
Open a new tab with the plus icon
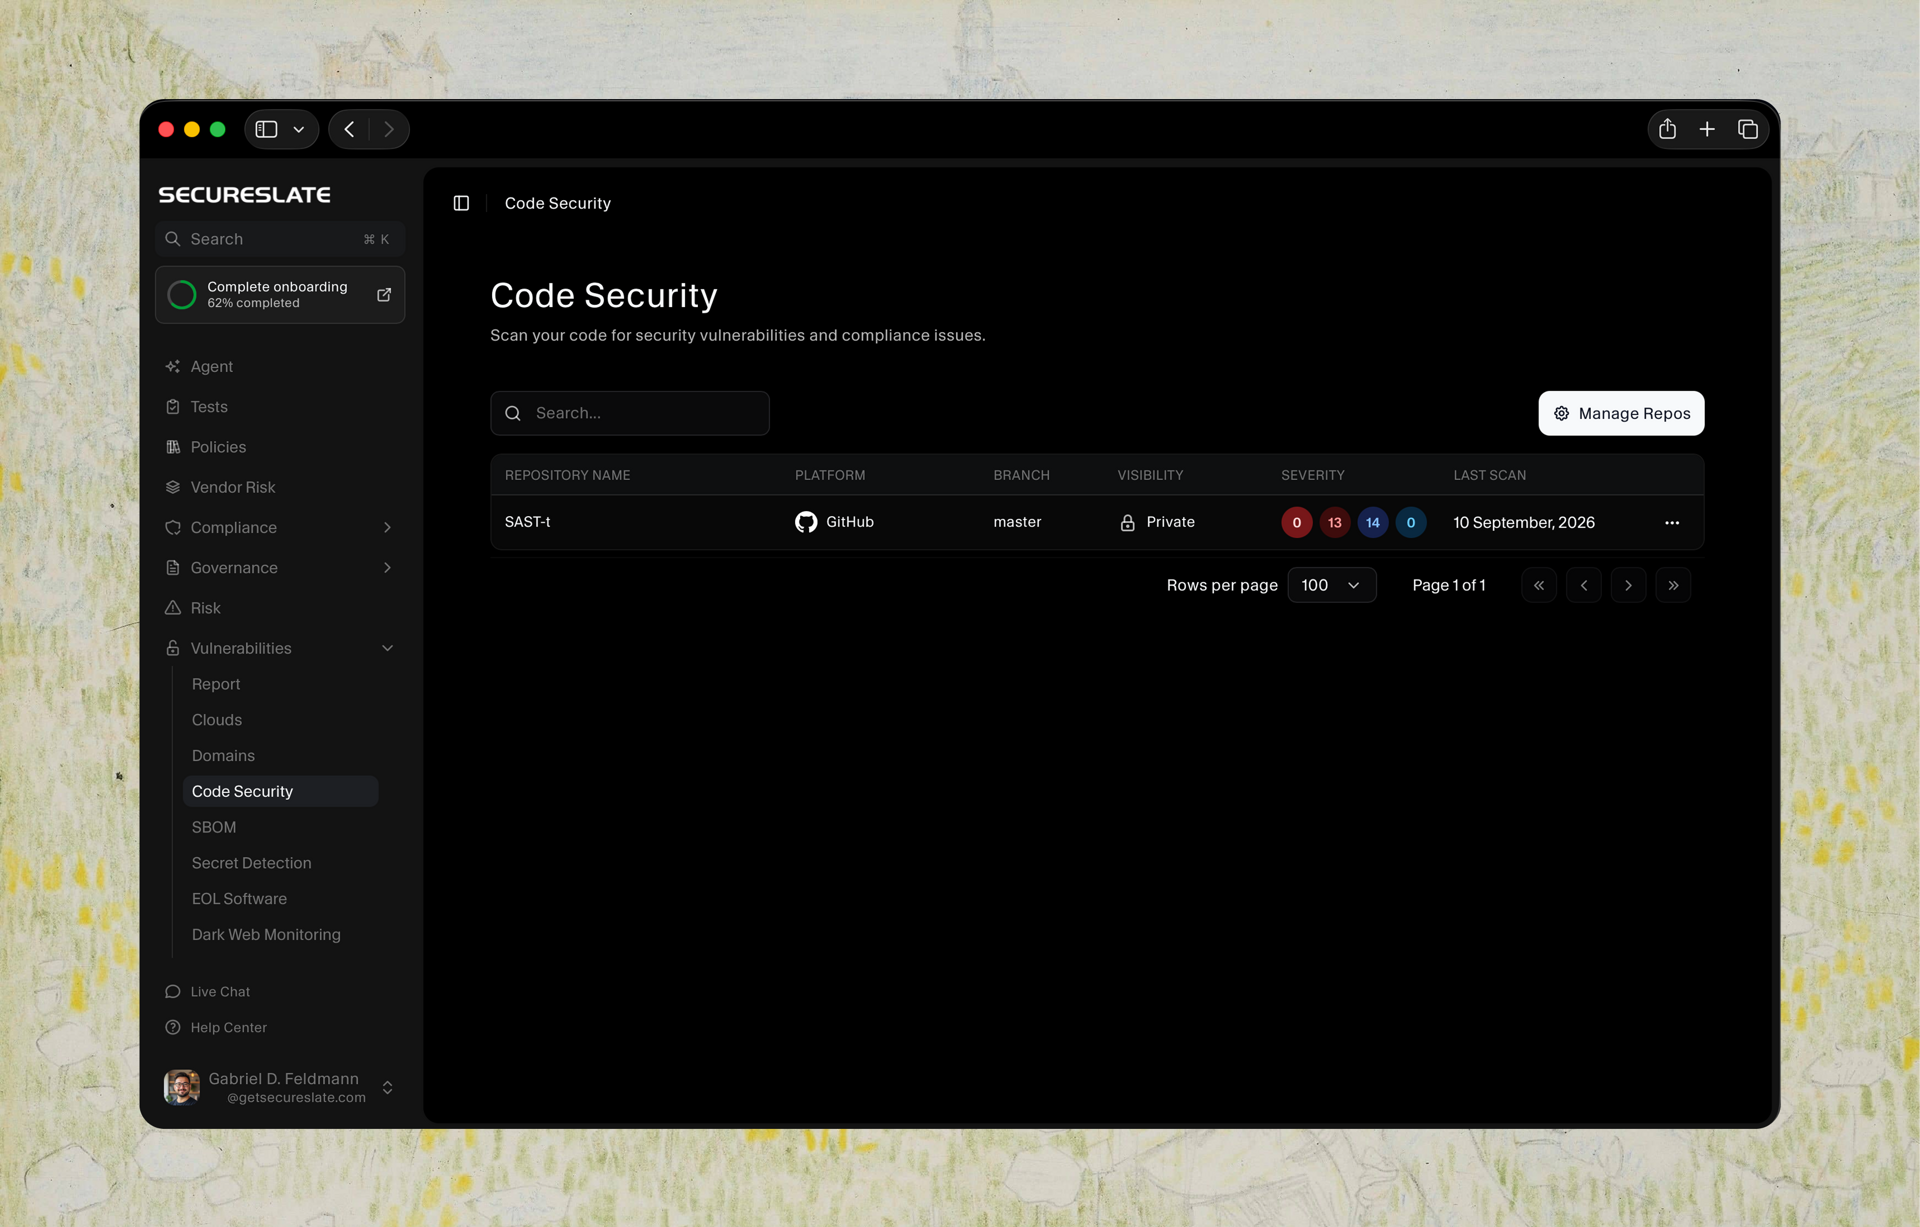1707,129
